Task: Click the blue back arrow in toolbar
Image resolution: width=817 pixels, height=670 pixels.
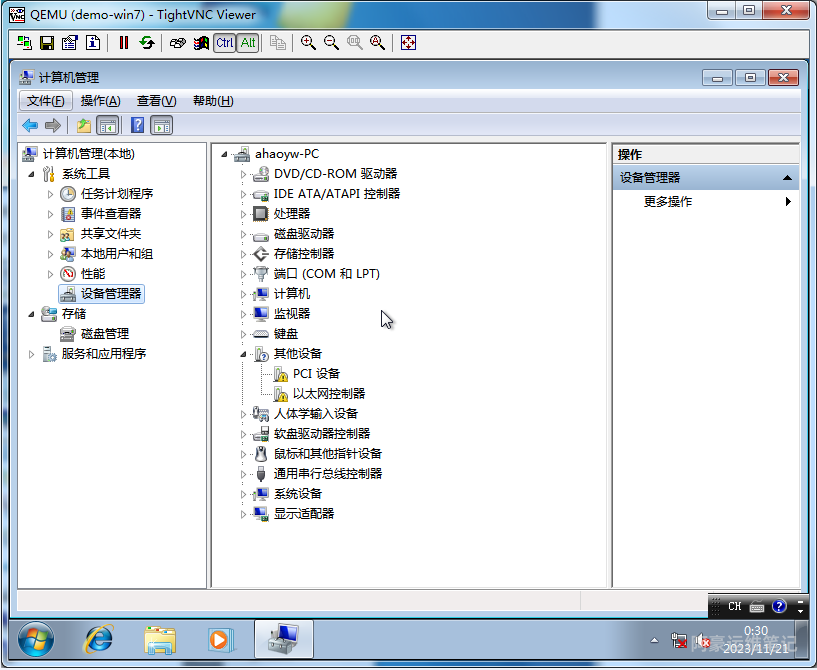Action: pos(30,125)
